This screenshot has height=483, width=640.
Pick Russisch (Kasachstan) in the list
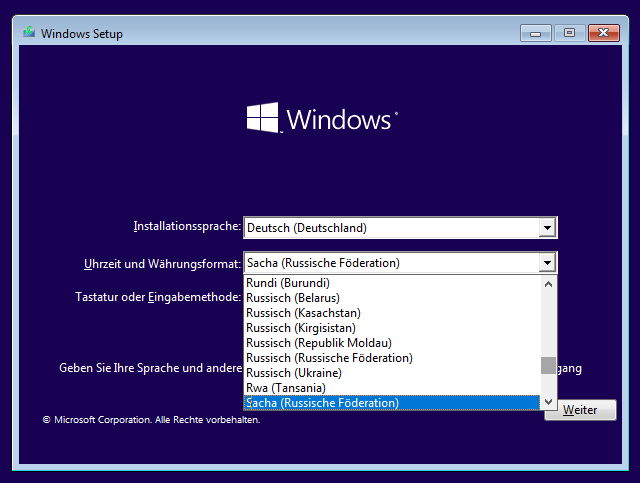coord(392,313)
